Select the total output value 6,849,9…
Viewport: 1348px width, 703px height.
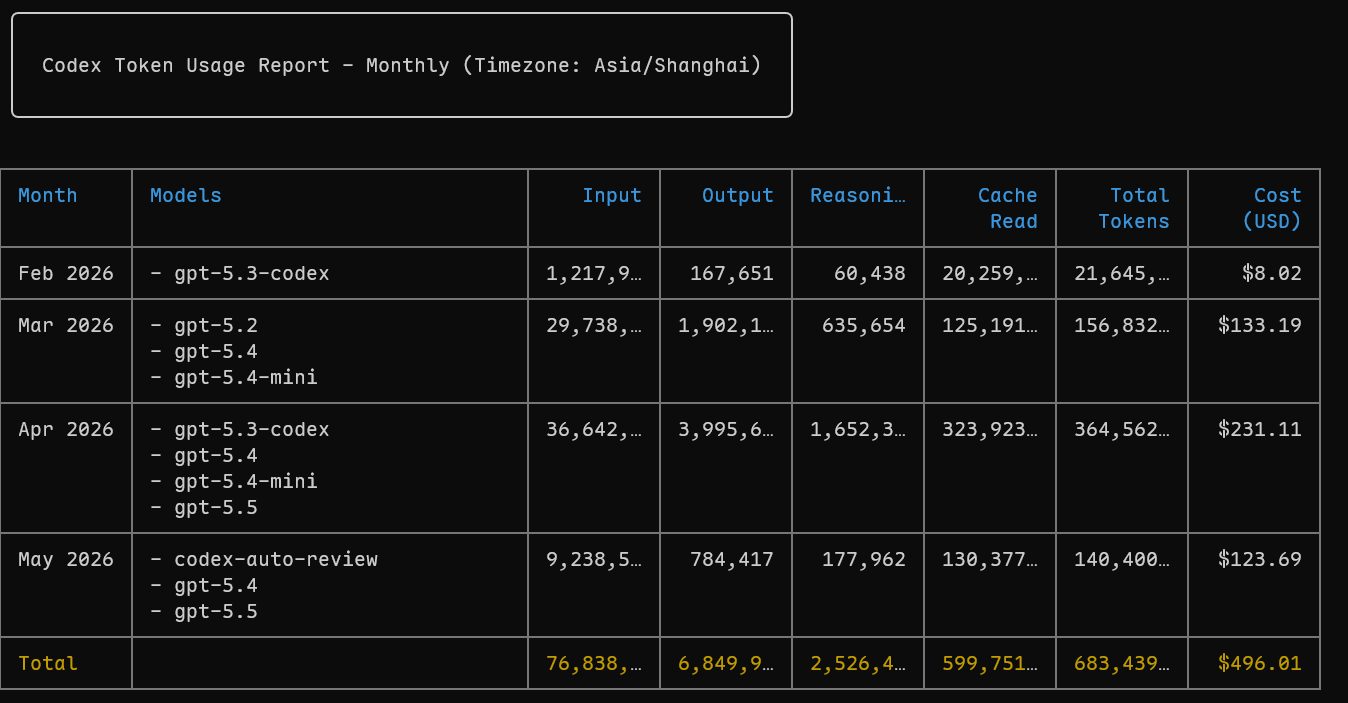point(726,663)
